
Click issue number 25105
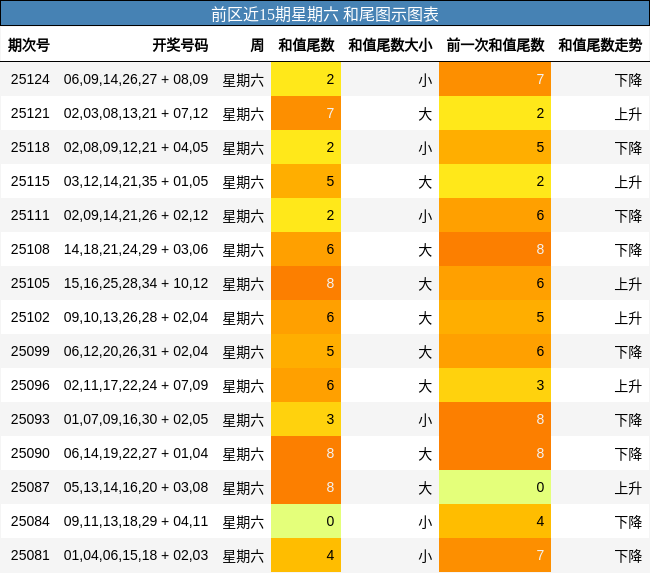[x=30, y=283]
